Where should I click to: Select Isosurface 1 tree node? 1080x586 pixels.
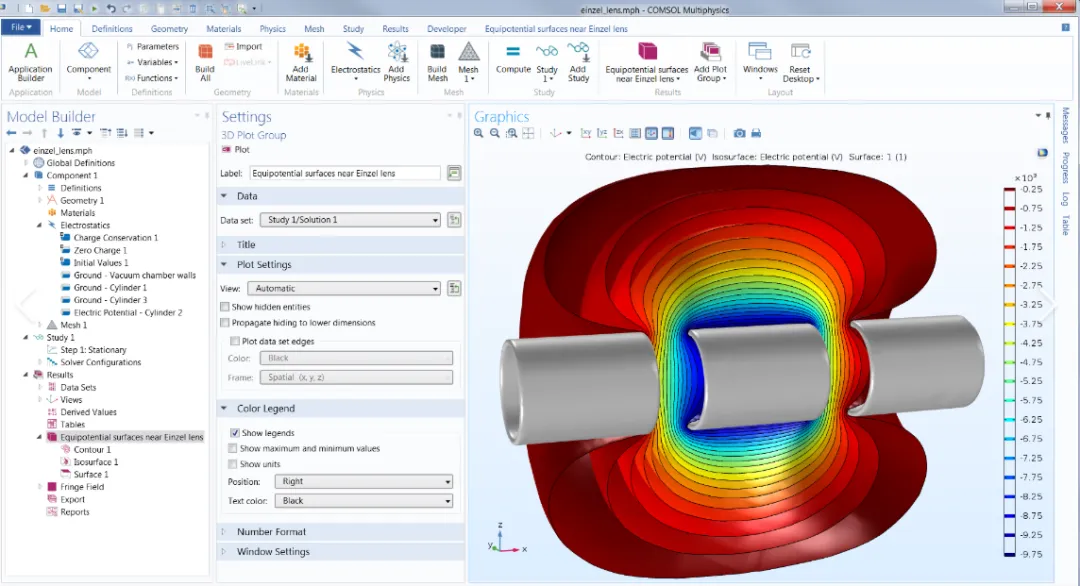(x=96, y=462)
